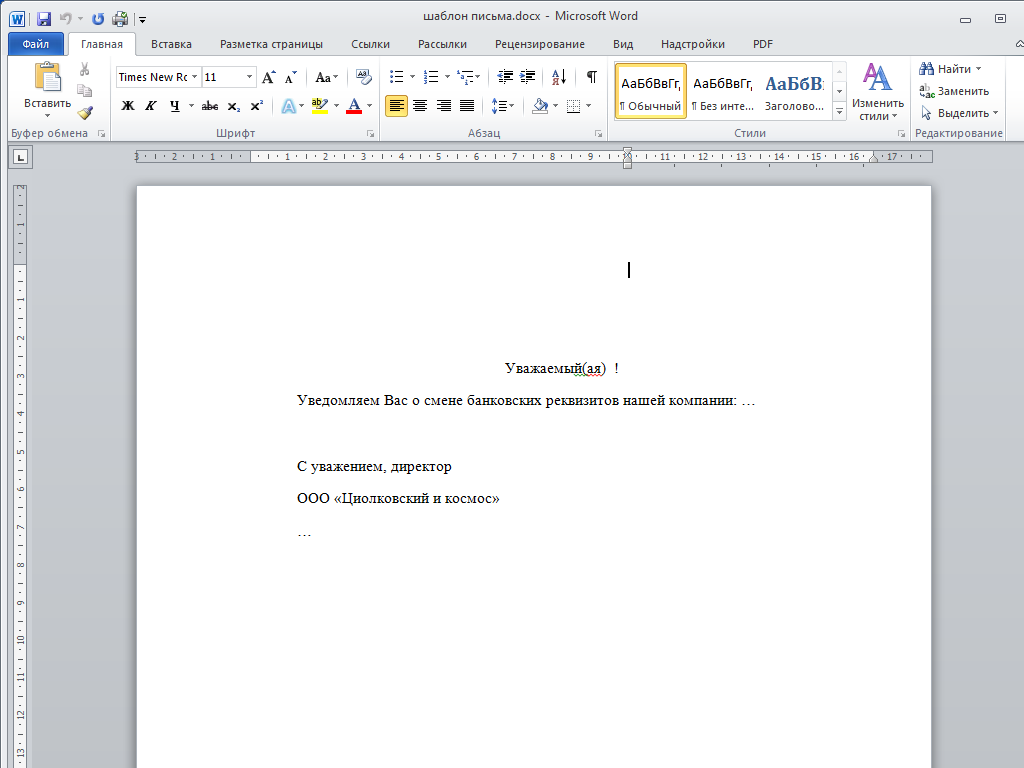Center align the paragraph

click(420, 106)
